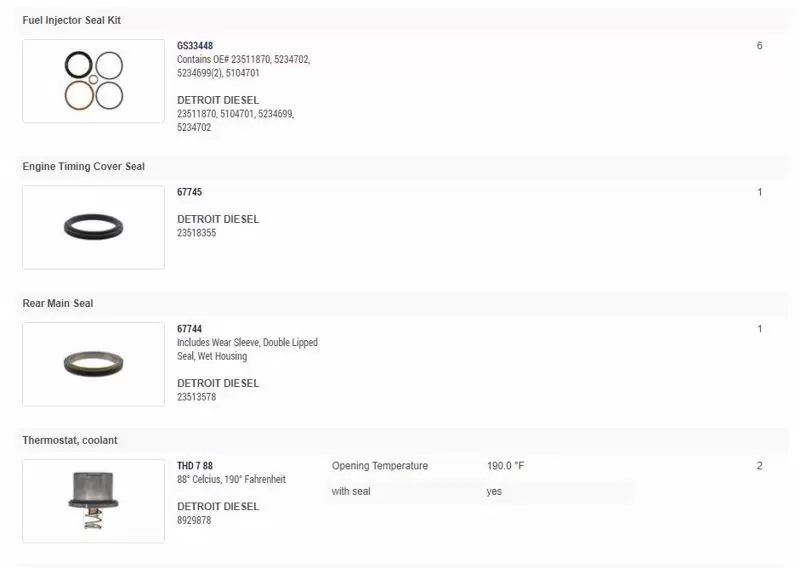Click Detroit Diesel OE number 23518355
This screenshot has width=800, height=568.
click(196, 233)
